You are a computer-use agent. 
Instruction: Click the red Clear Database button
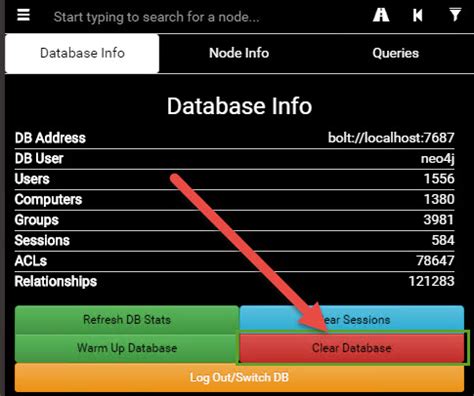click(x=352, y=348)
